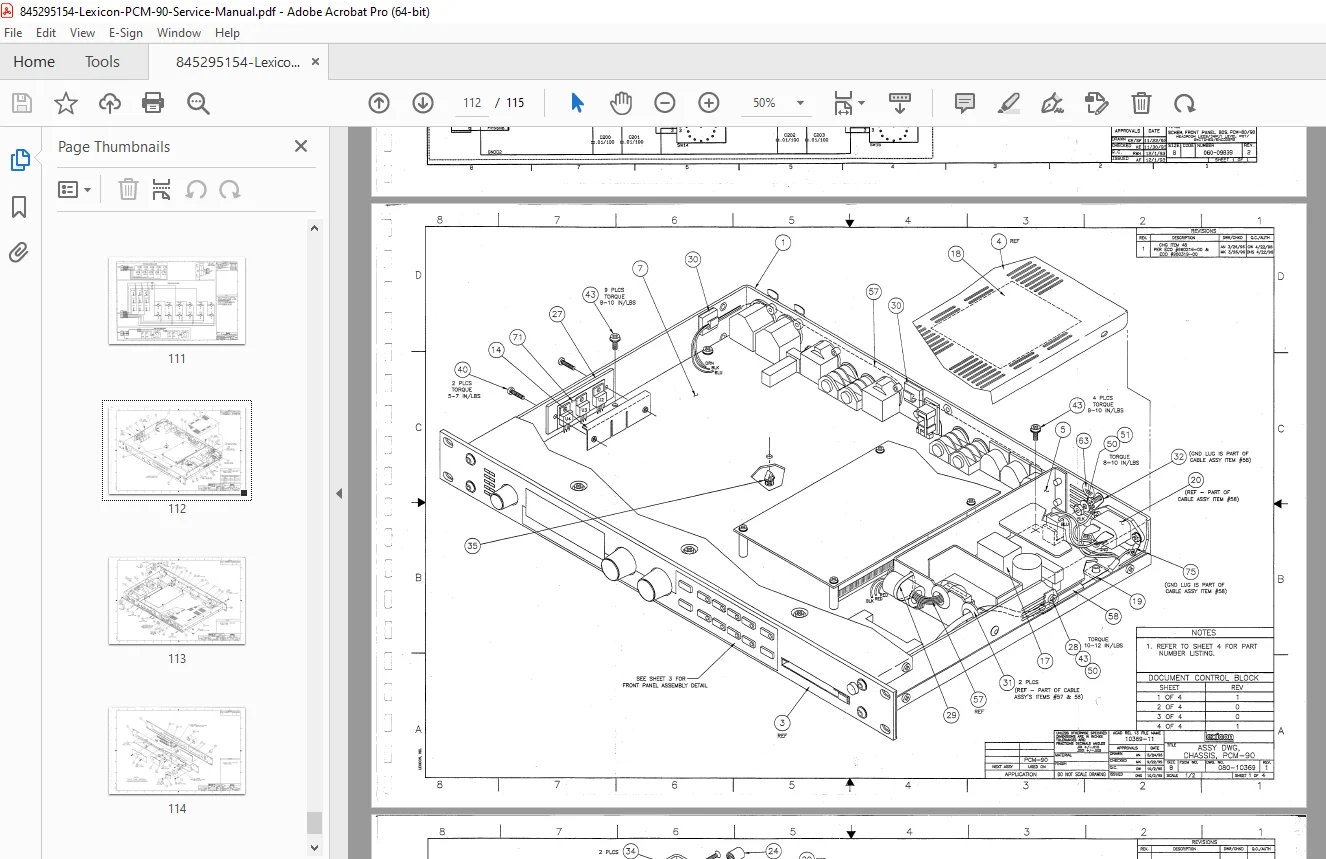Open the sign document pen tool
Screen dimensions: 1326x859
tap(1052, 103)
